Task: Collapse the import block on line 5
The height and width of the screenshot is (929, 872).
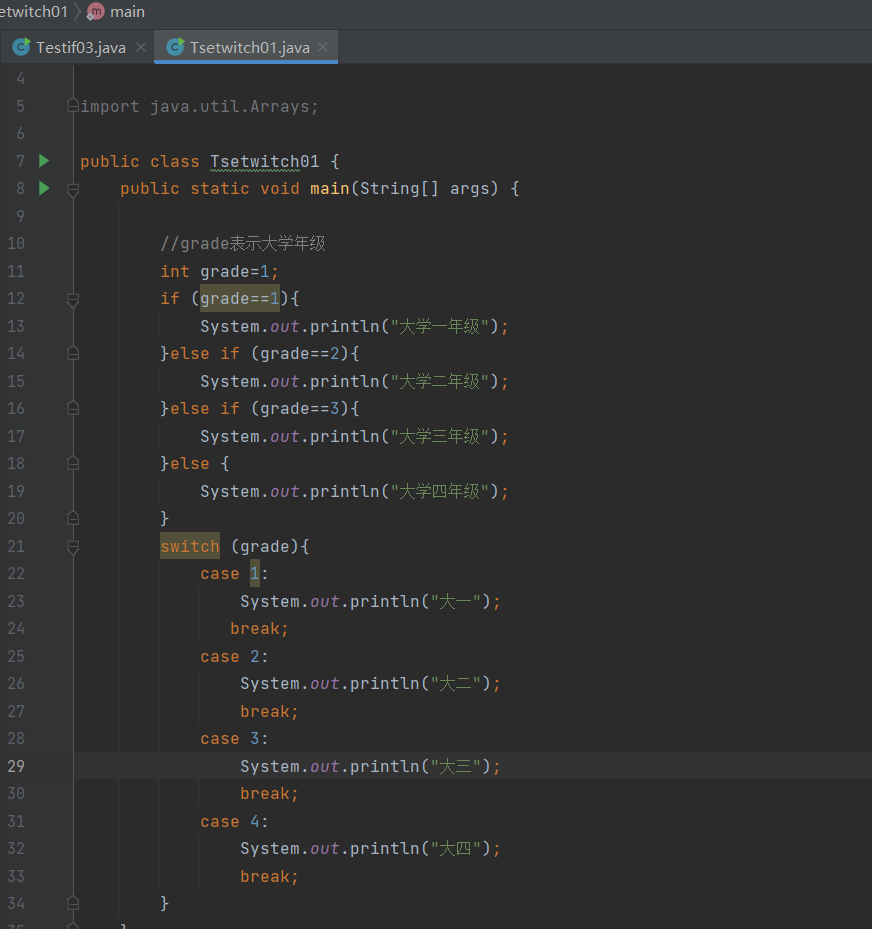Action: pos(73,106)
